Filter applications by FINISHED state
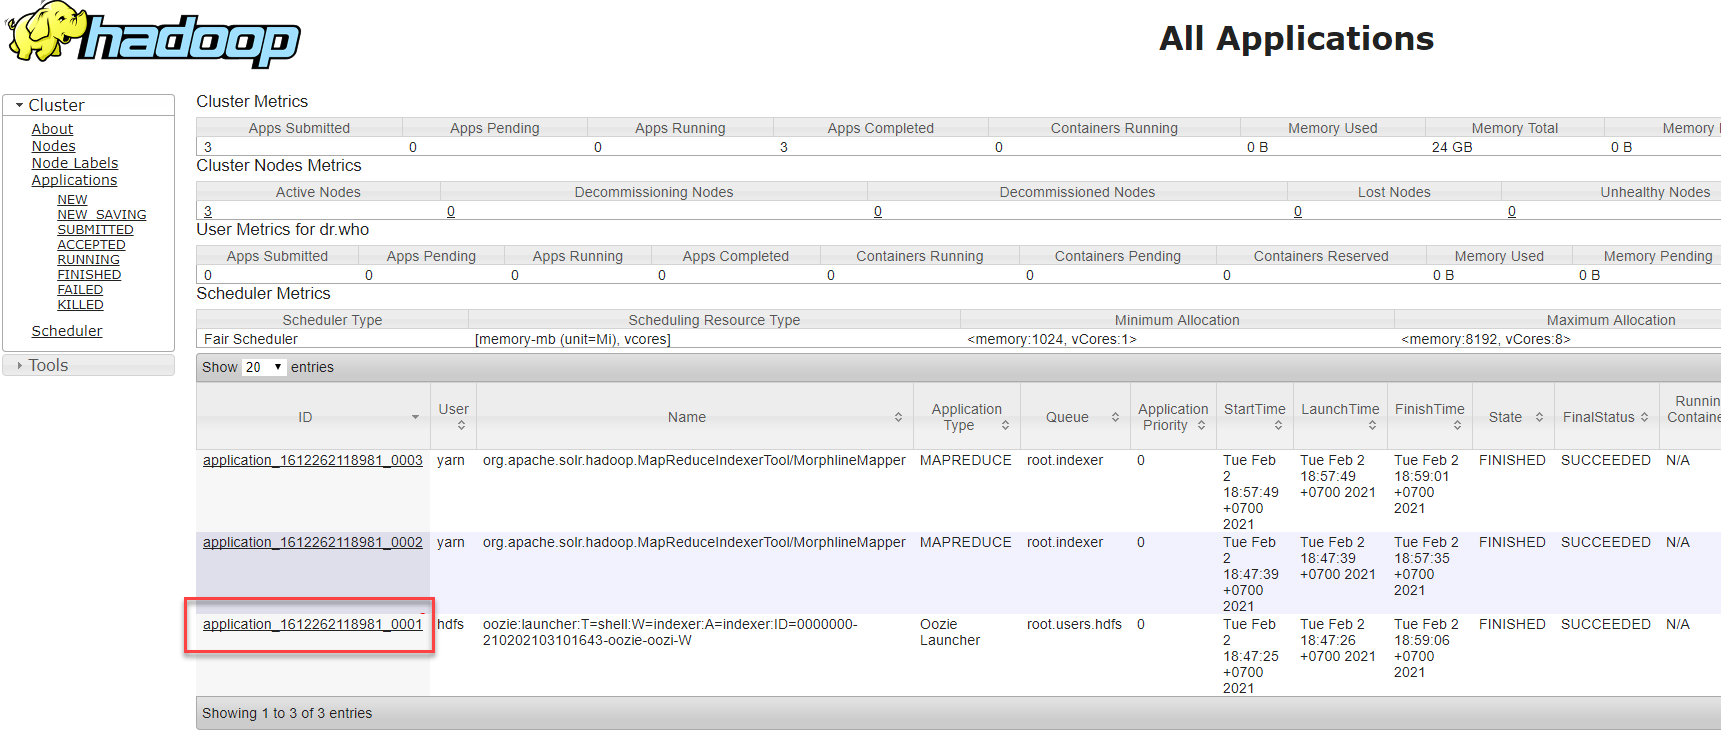 click(89, 275)
